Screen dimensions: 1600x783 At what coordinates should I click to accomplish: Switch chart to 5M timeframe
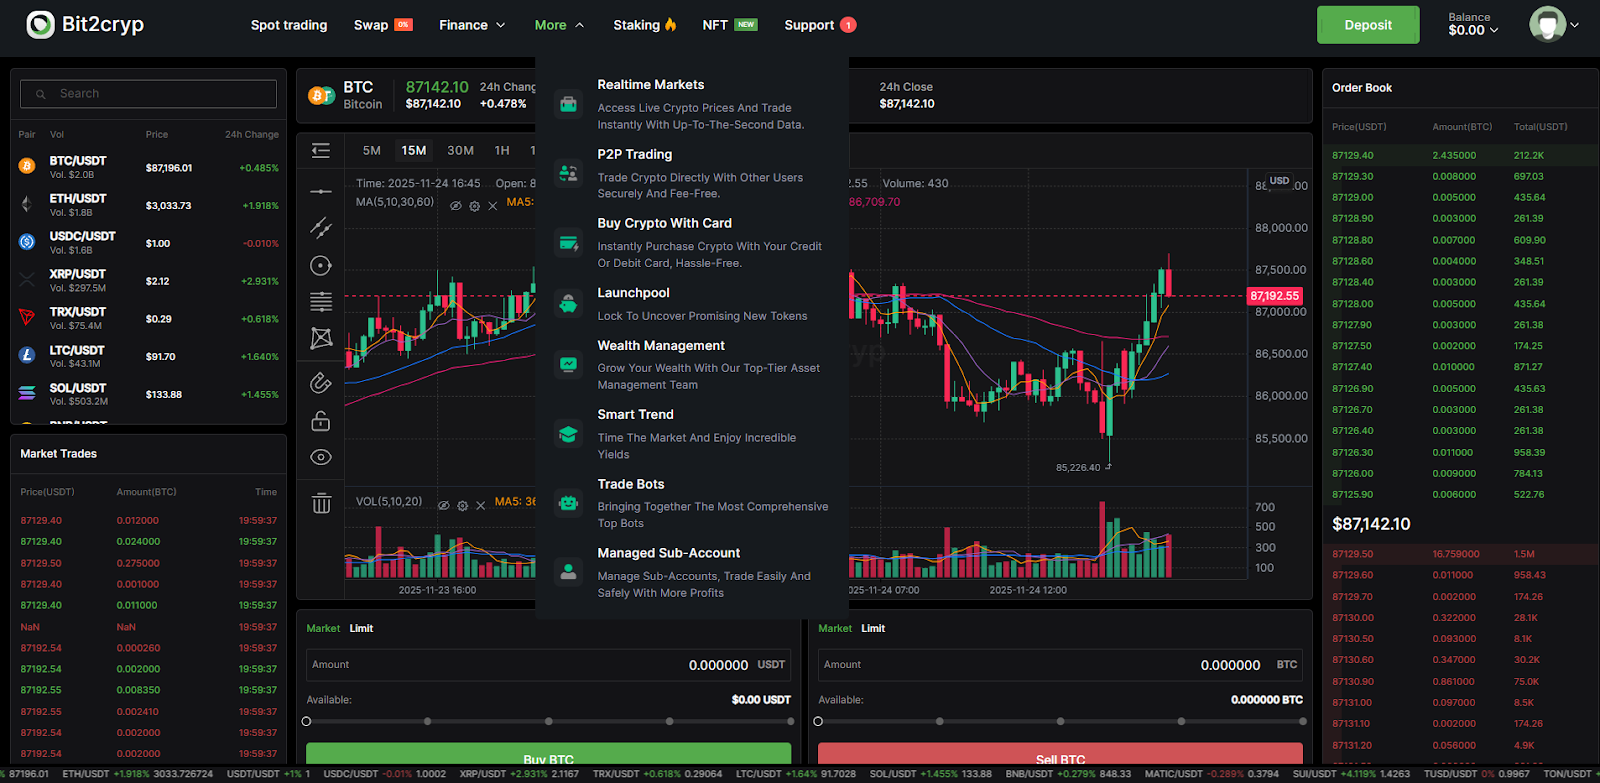[x=372, y=150]
